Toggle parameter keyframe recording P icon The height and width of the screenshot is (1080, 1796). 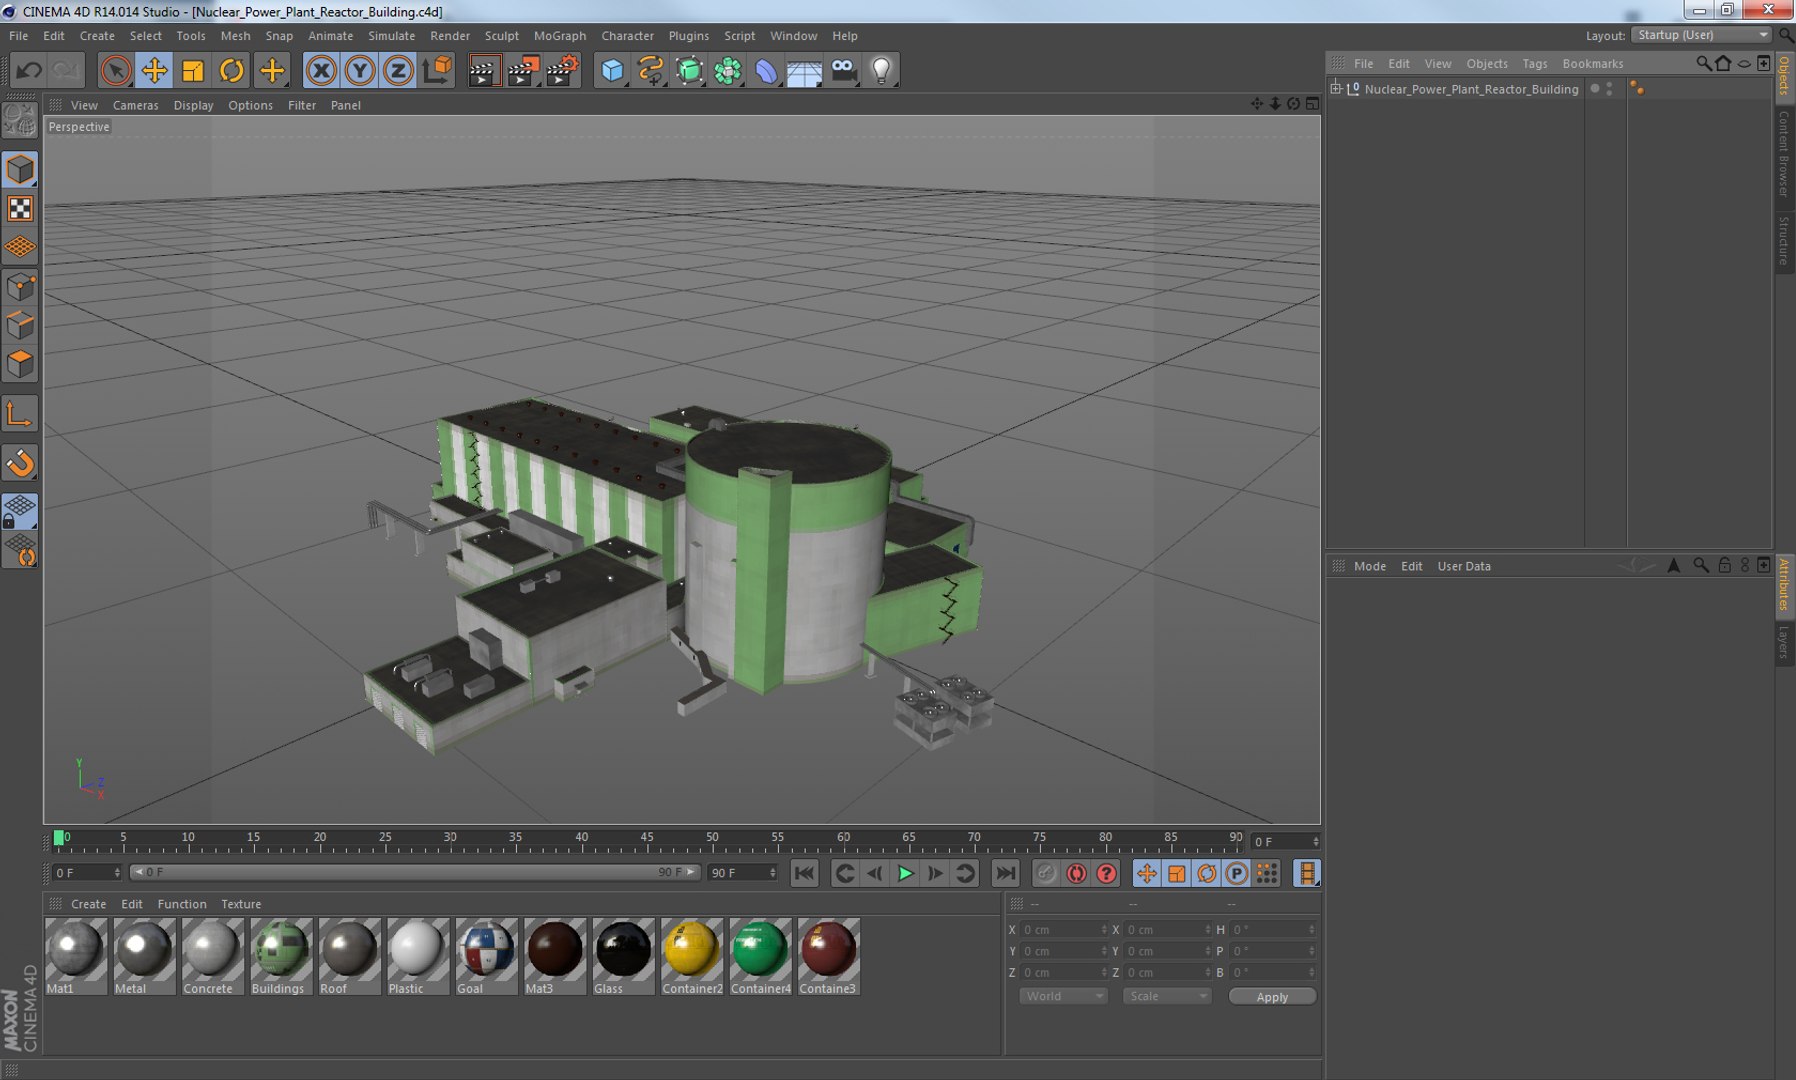point(1237,873)
